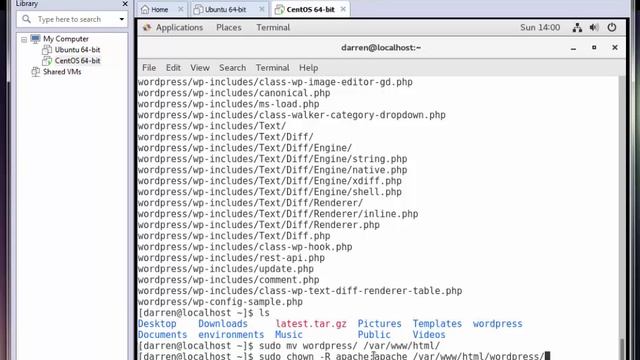Open the terminal Edit menu
The image size is (640, 360).
(x=173, y=68)
